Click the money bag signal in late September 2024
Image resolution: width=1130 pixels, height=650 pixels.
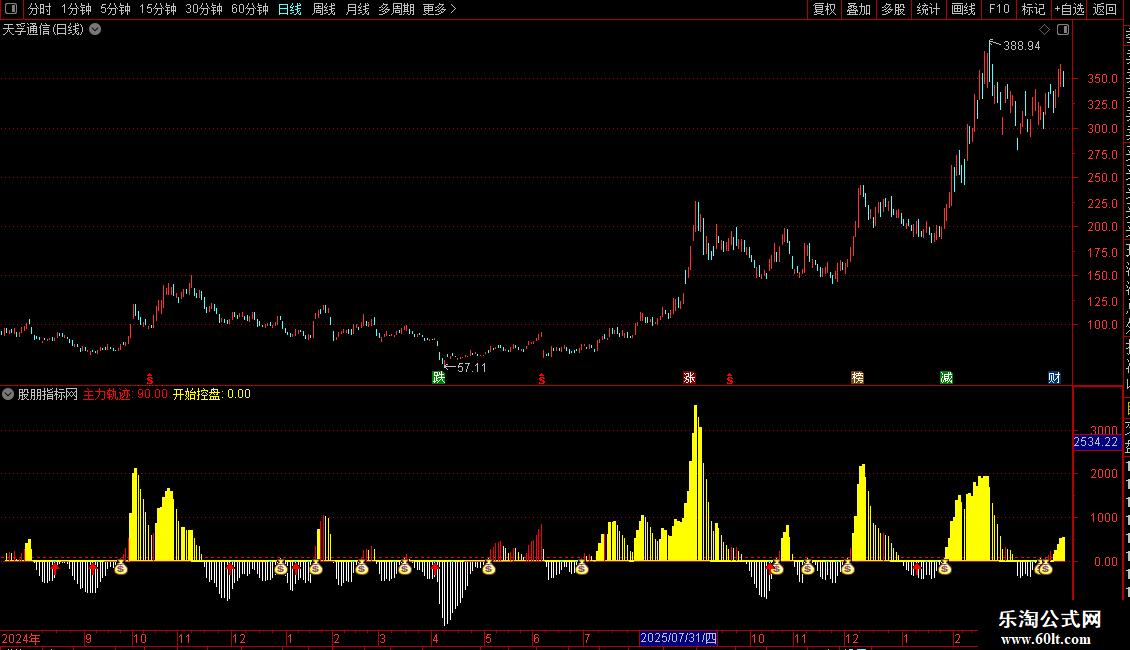click(120, 568)
